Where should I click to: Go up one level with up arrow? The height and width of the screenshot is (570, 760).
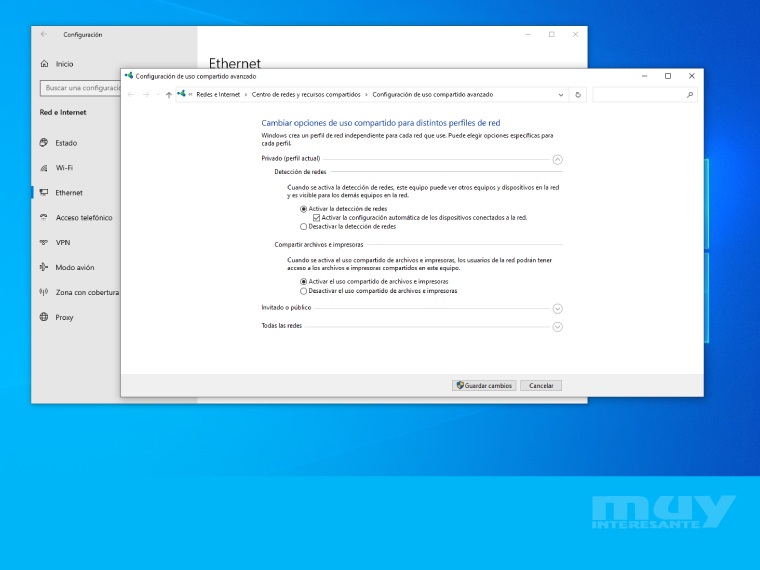click(169, 95)
